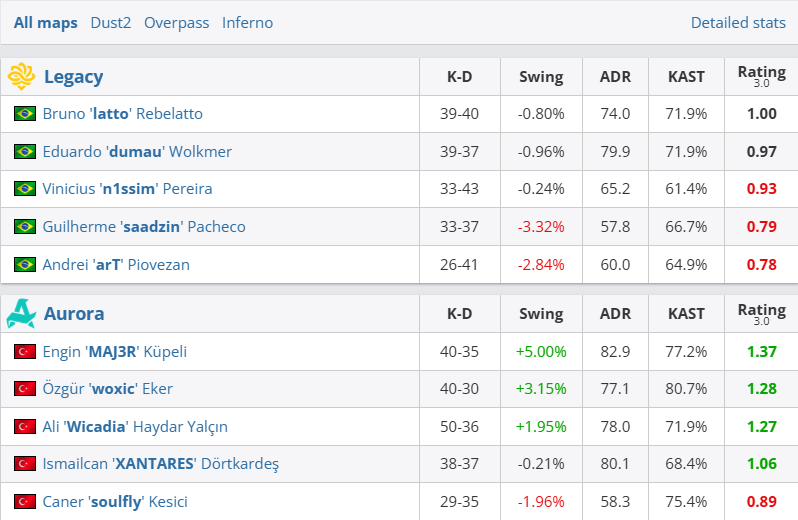
Task: Open the Detailed stats link
Action: (x=737, y=22)
